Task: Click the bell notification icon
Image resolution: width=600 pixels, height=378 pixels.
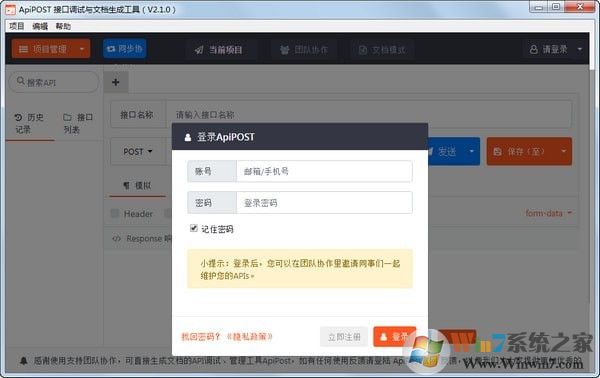Action: click(24, 360)
